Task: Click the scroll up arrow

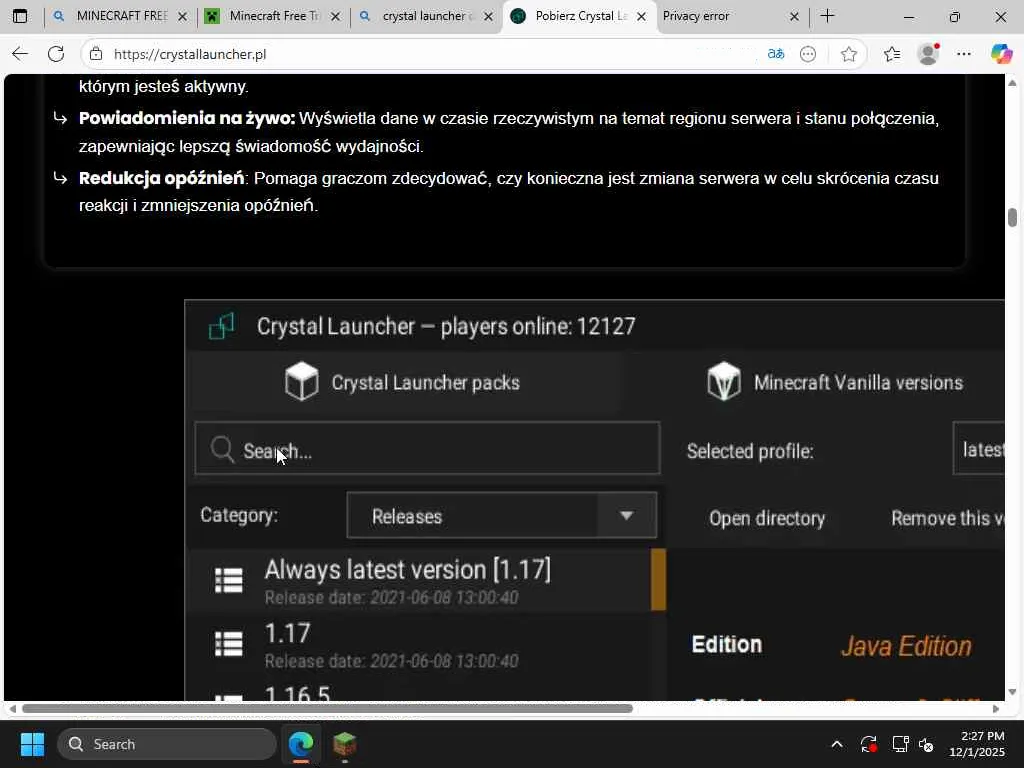Action: coord(1012,83)
